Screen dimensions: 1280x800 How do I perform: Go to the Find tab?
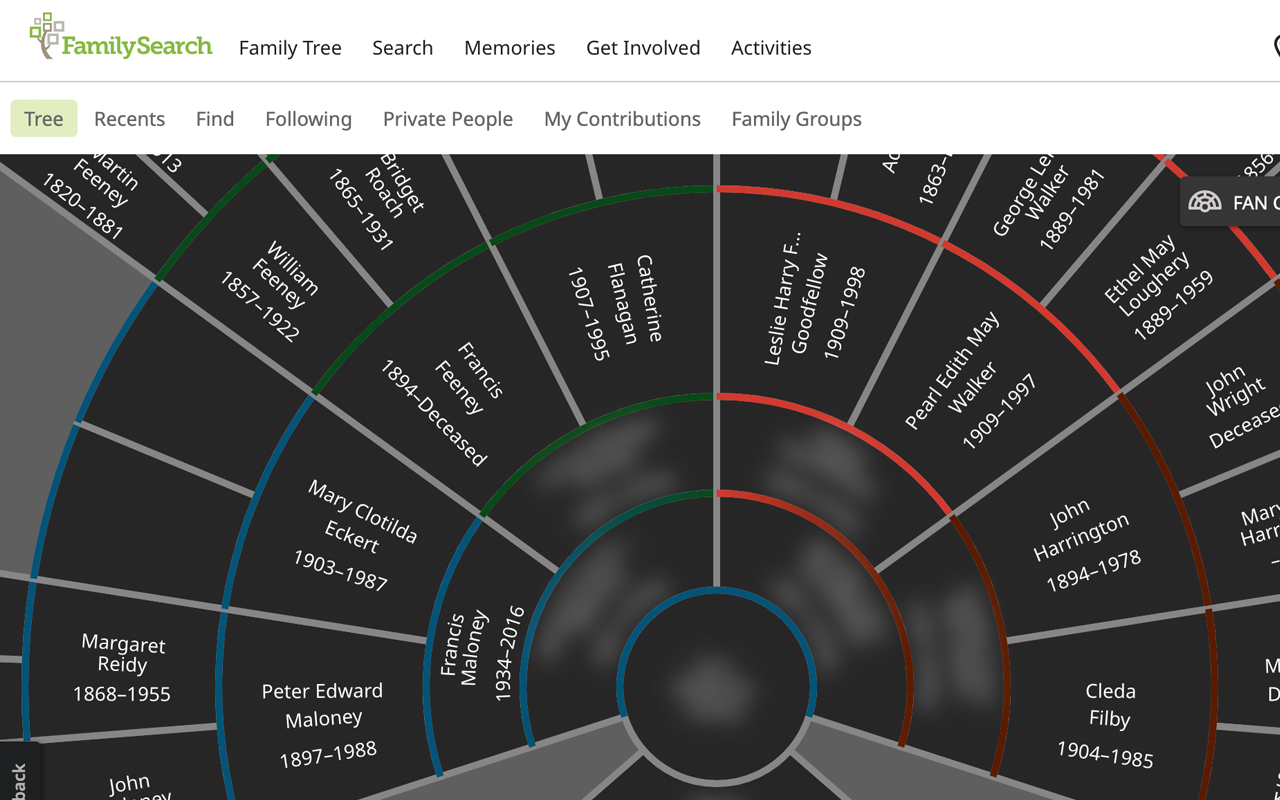point(215,119)
